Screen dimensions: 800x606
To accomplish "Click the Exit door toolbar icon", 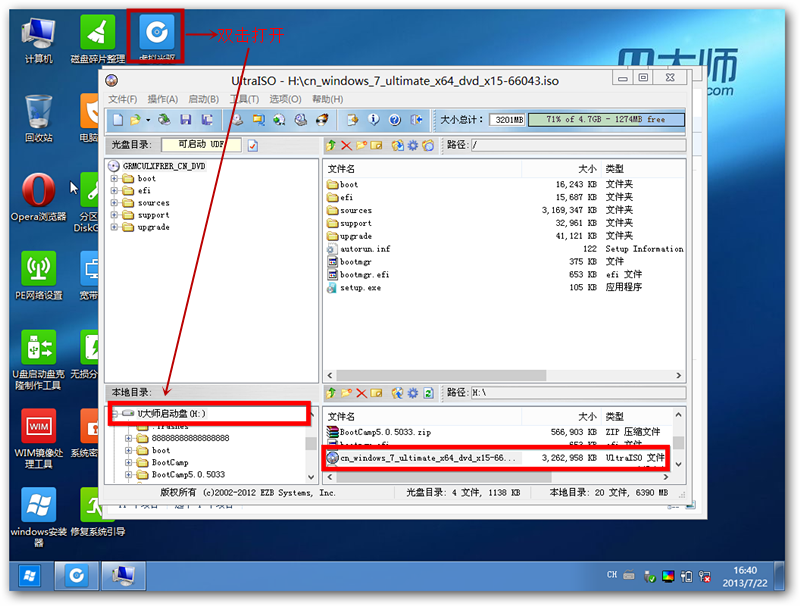I will pyautogui.click(x=416, y=120).
